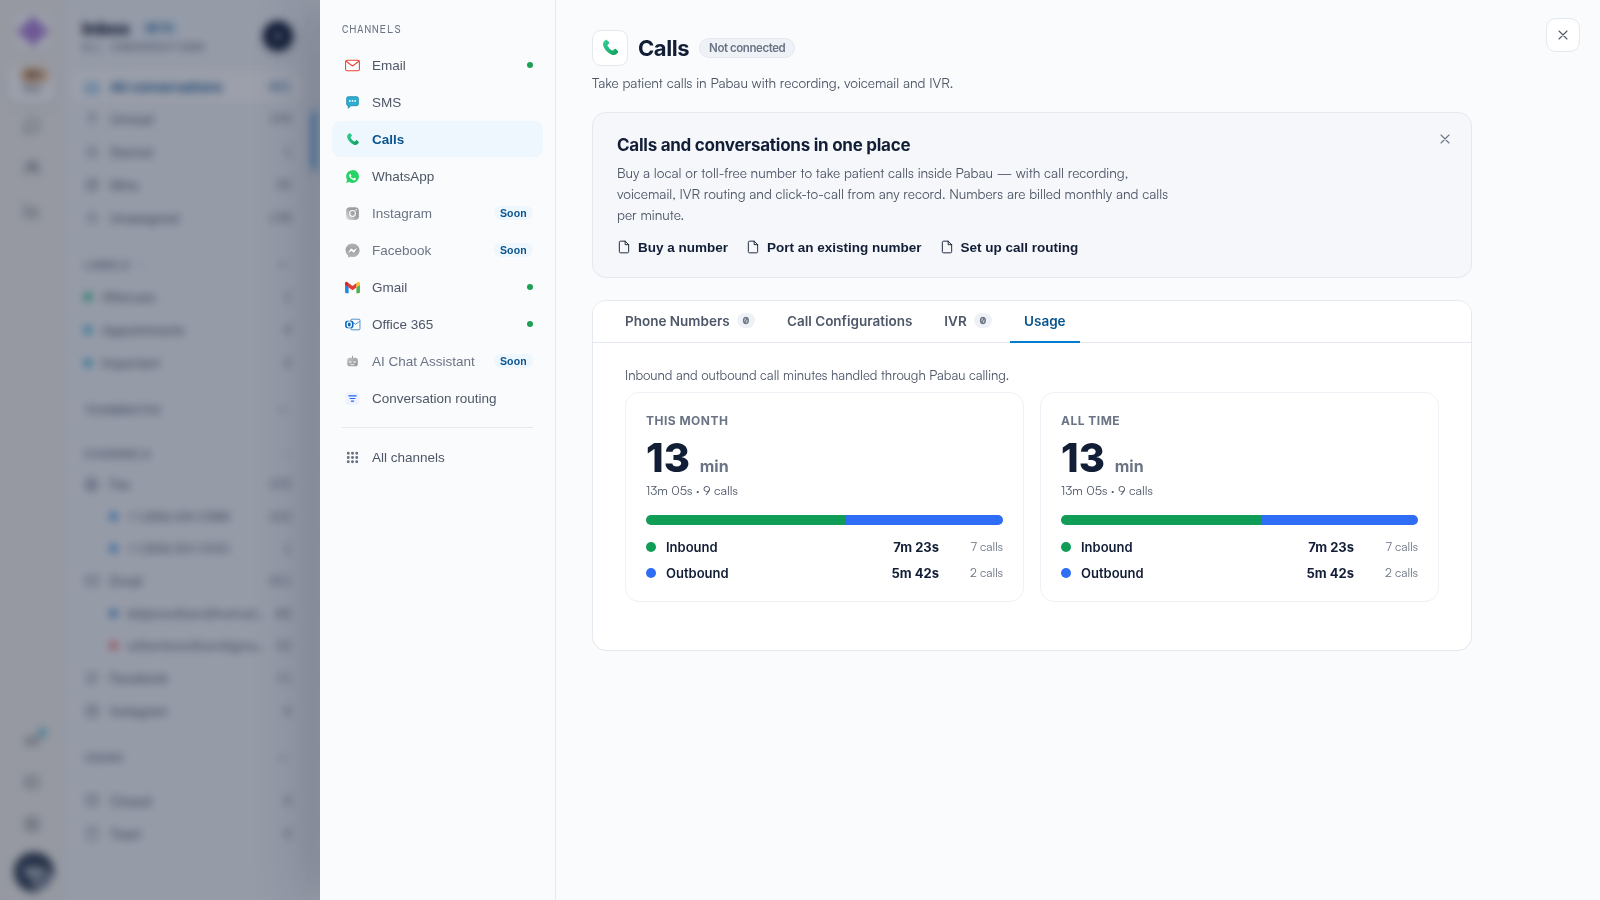Viewport: 1600px width, 900px height.
Task: Click the blue outbound segment of This Month bar
Action: [x=924, y=520]
